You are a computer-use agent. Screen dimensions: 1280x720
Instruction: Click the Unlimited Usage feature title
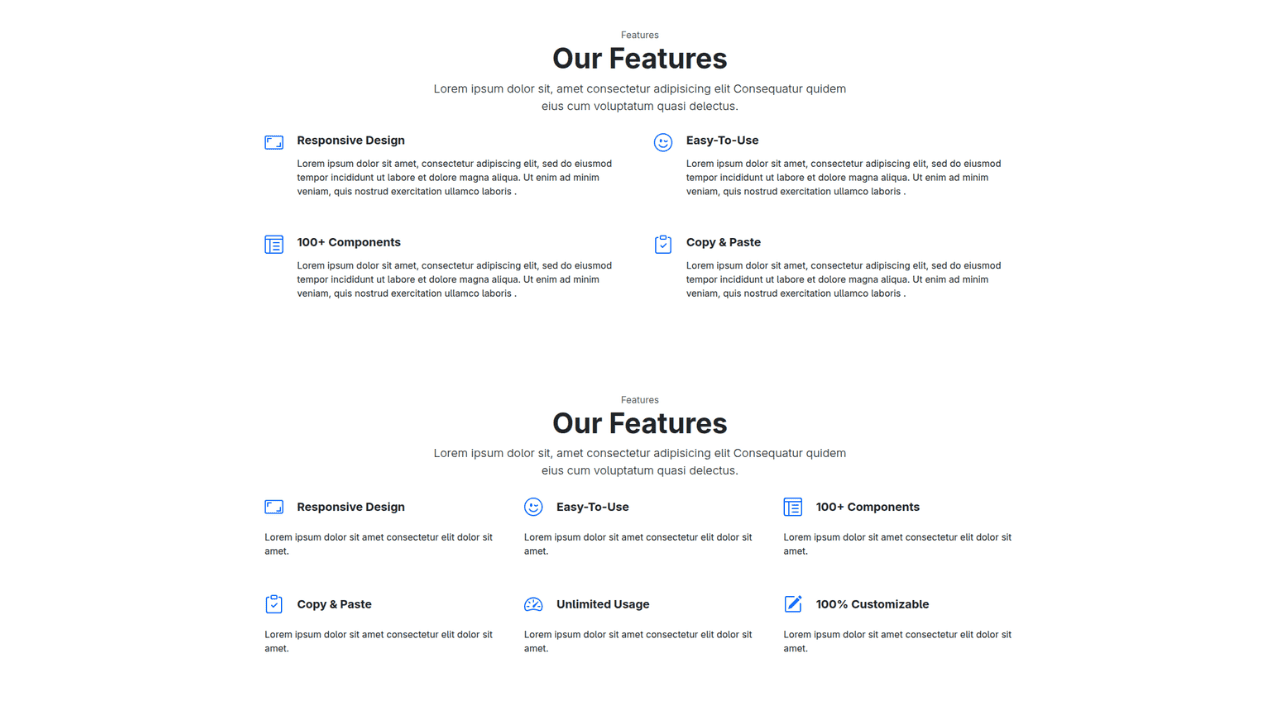tap(602, 604)
